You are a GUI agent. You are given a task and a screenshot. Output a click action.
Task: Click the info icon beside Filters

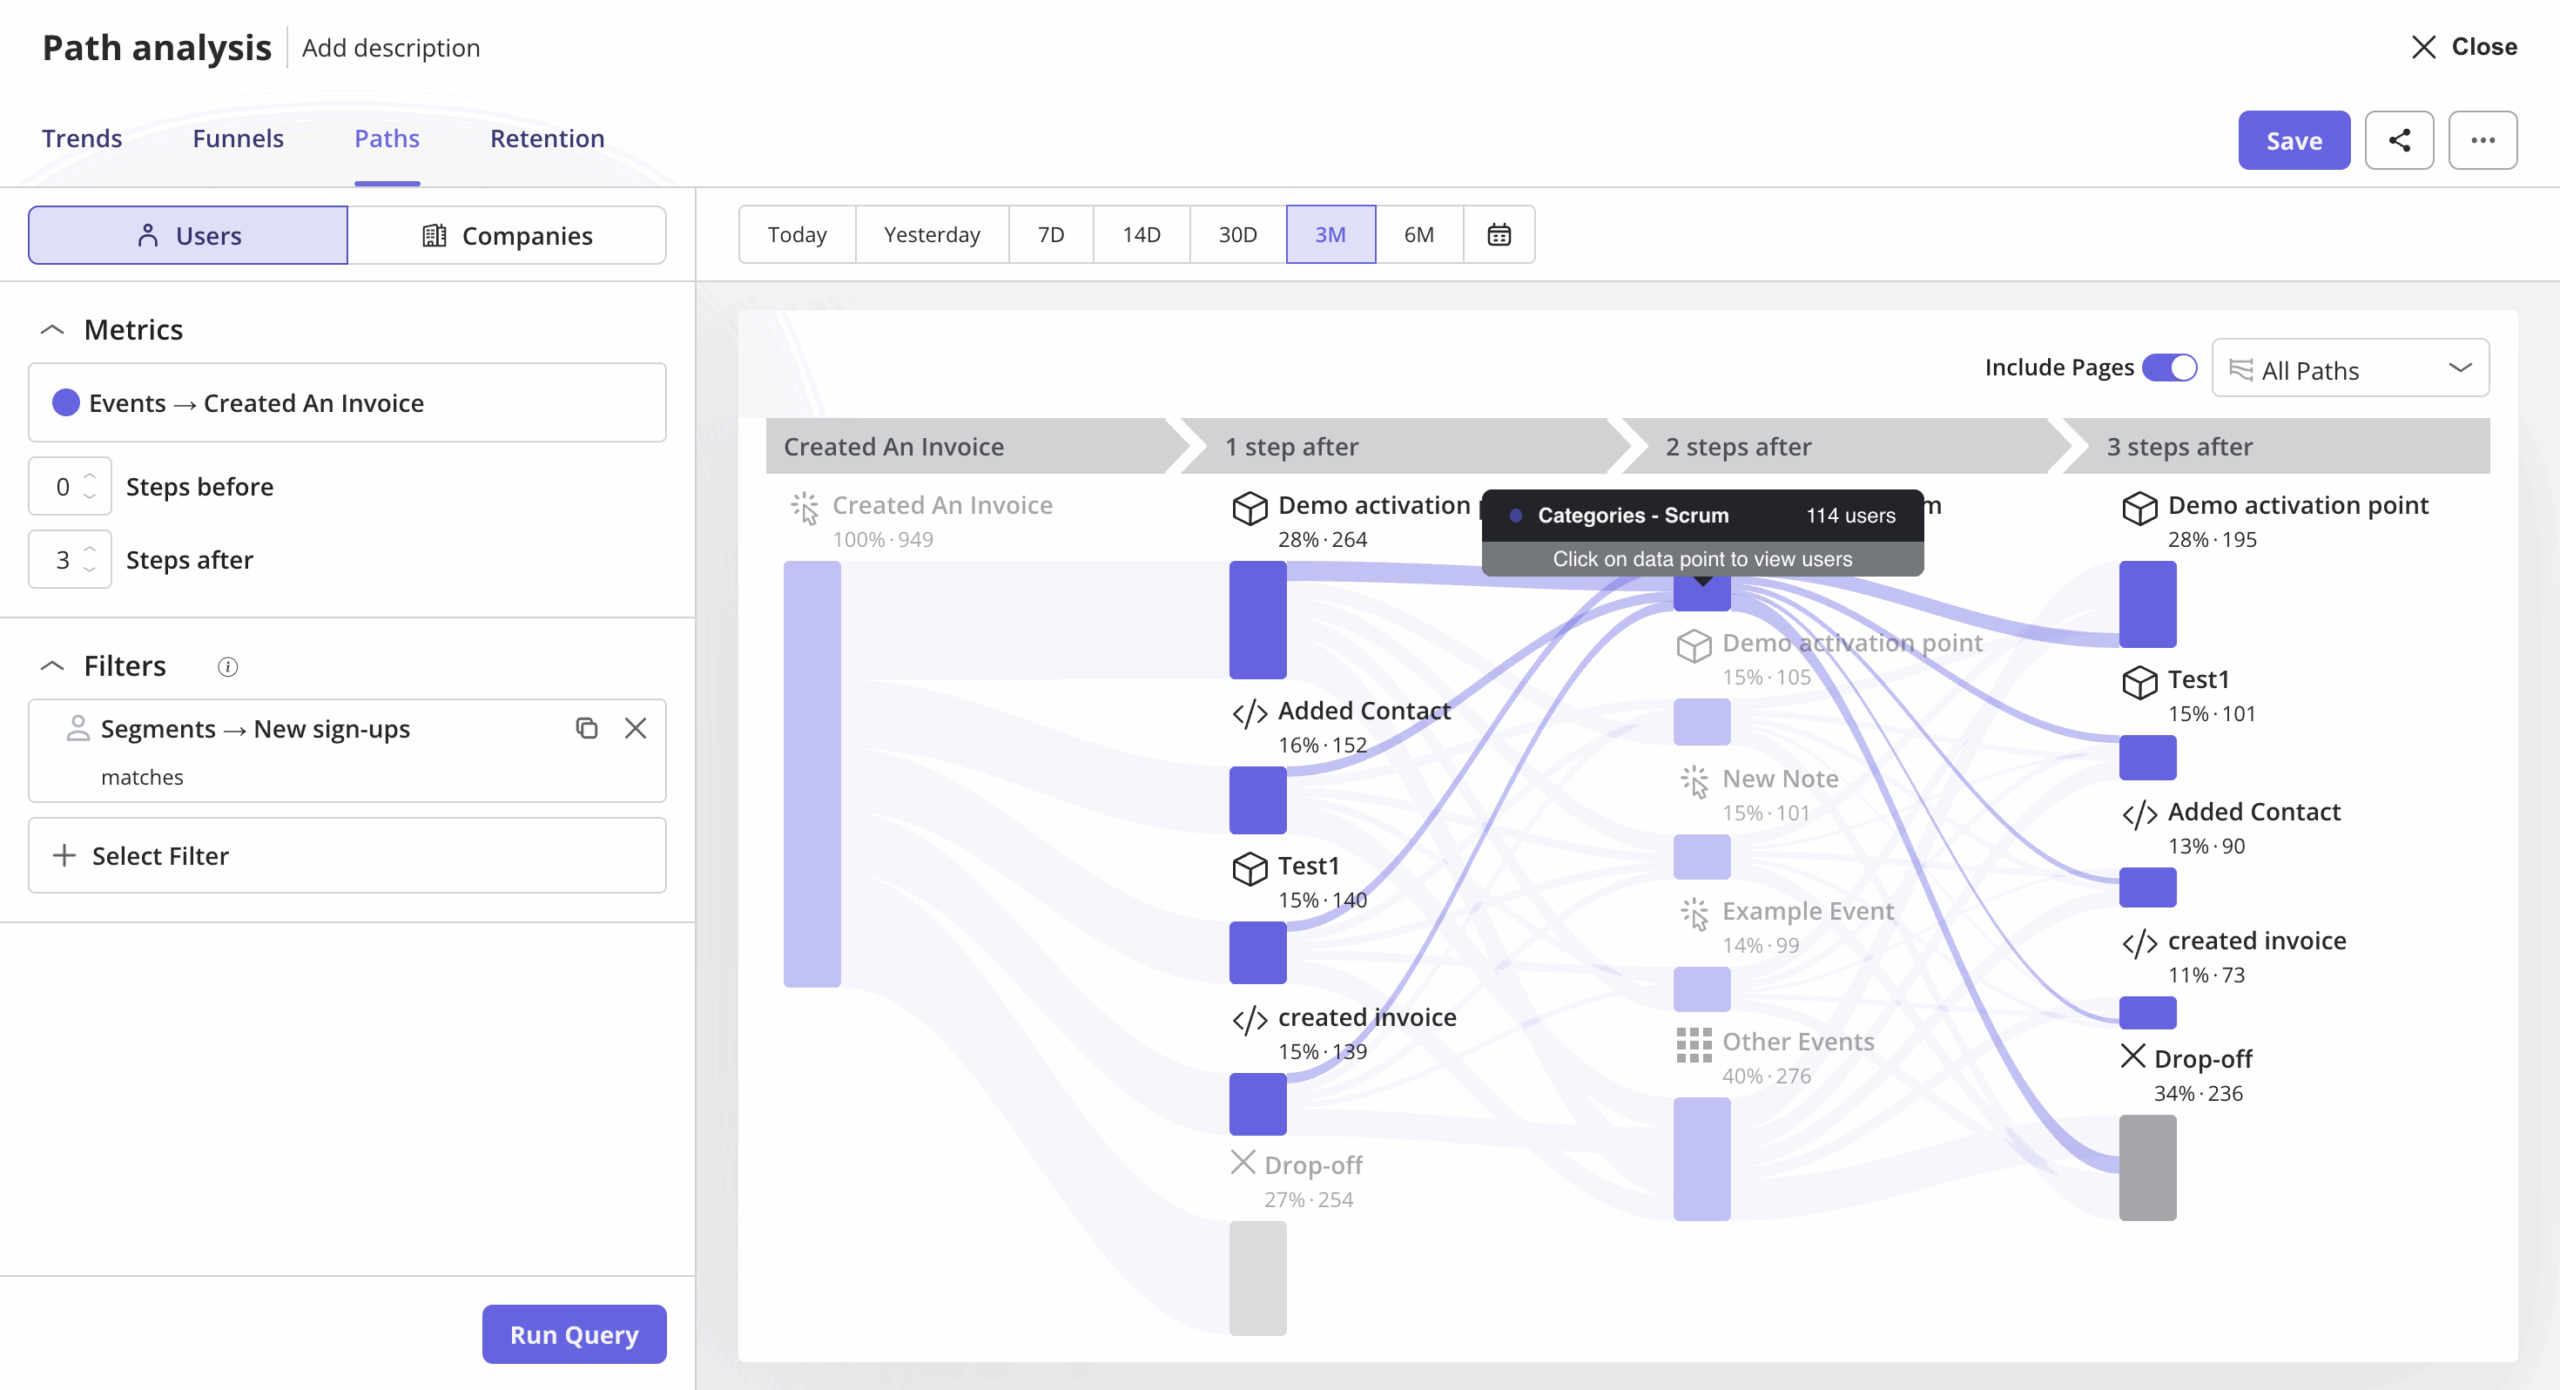[228, 667]
